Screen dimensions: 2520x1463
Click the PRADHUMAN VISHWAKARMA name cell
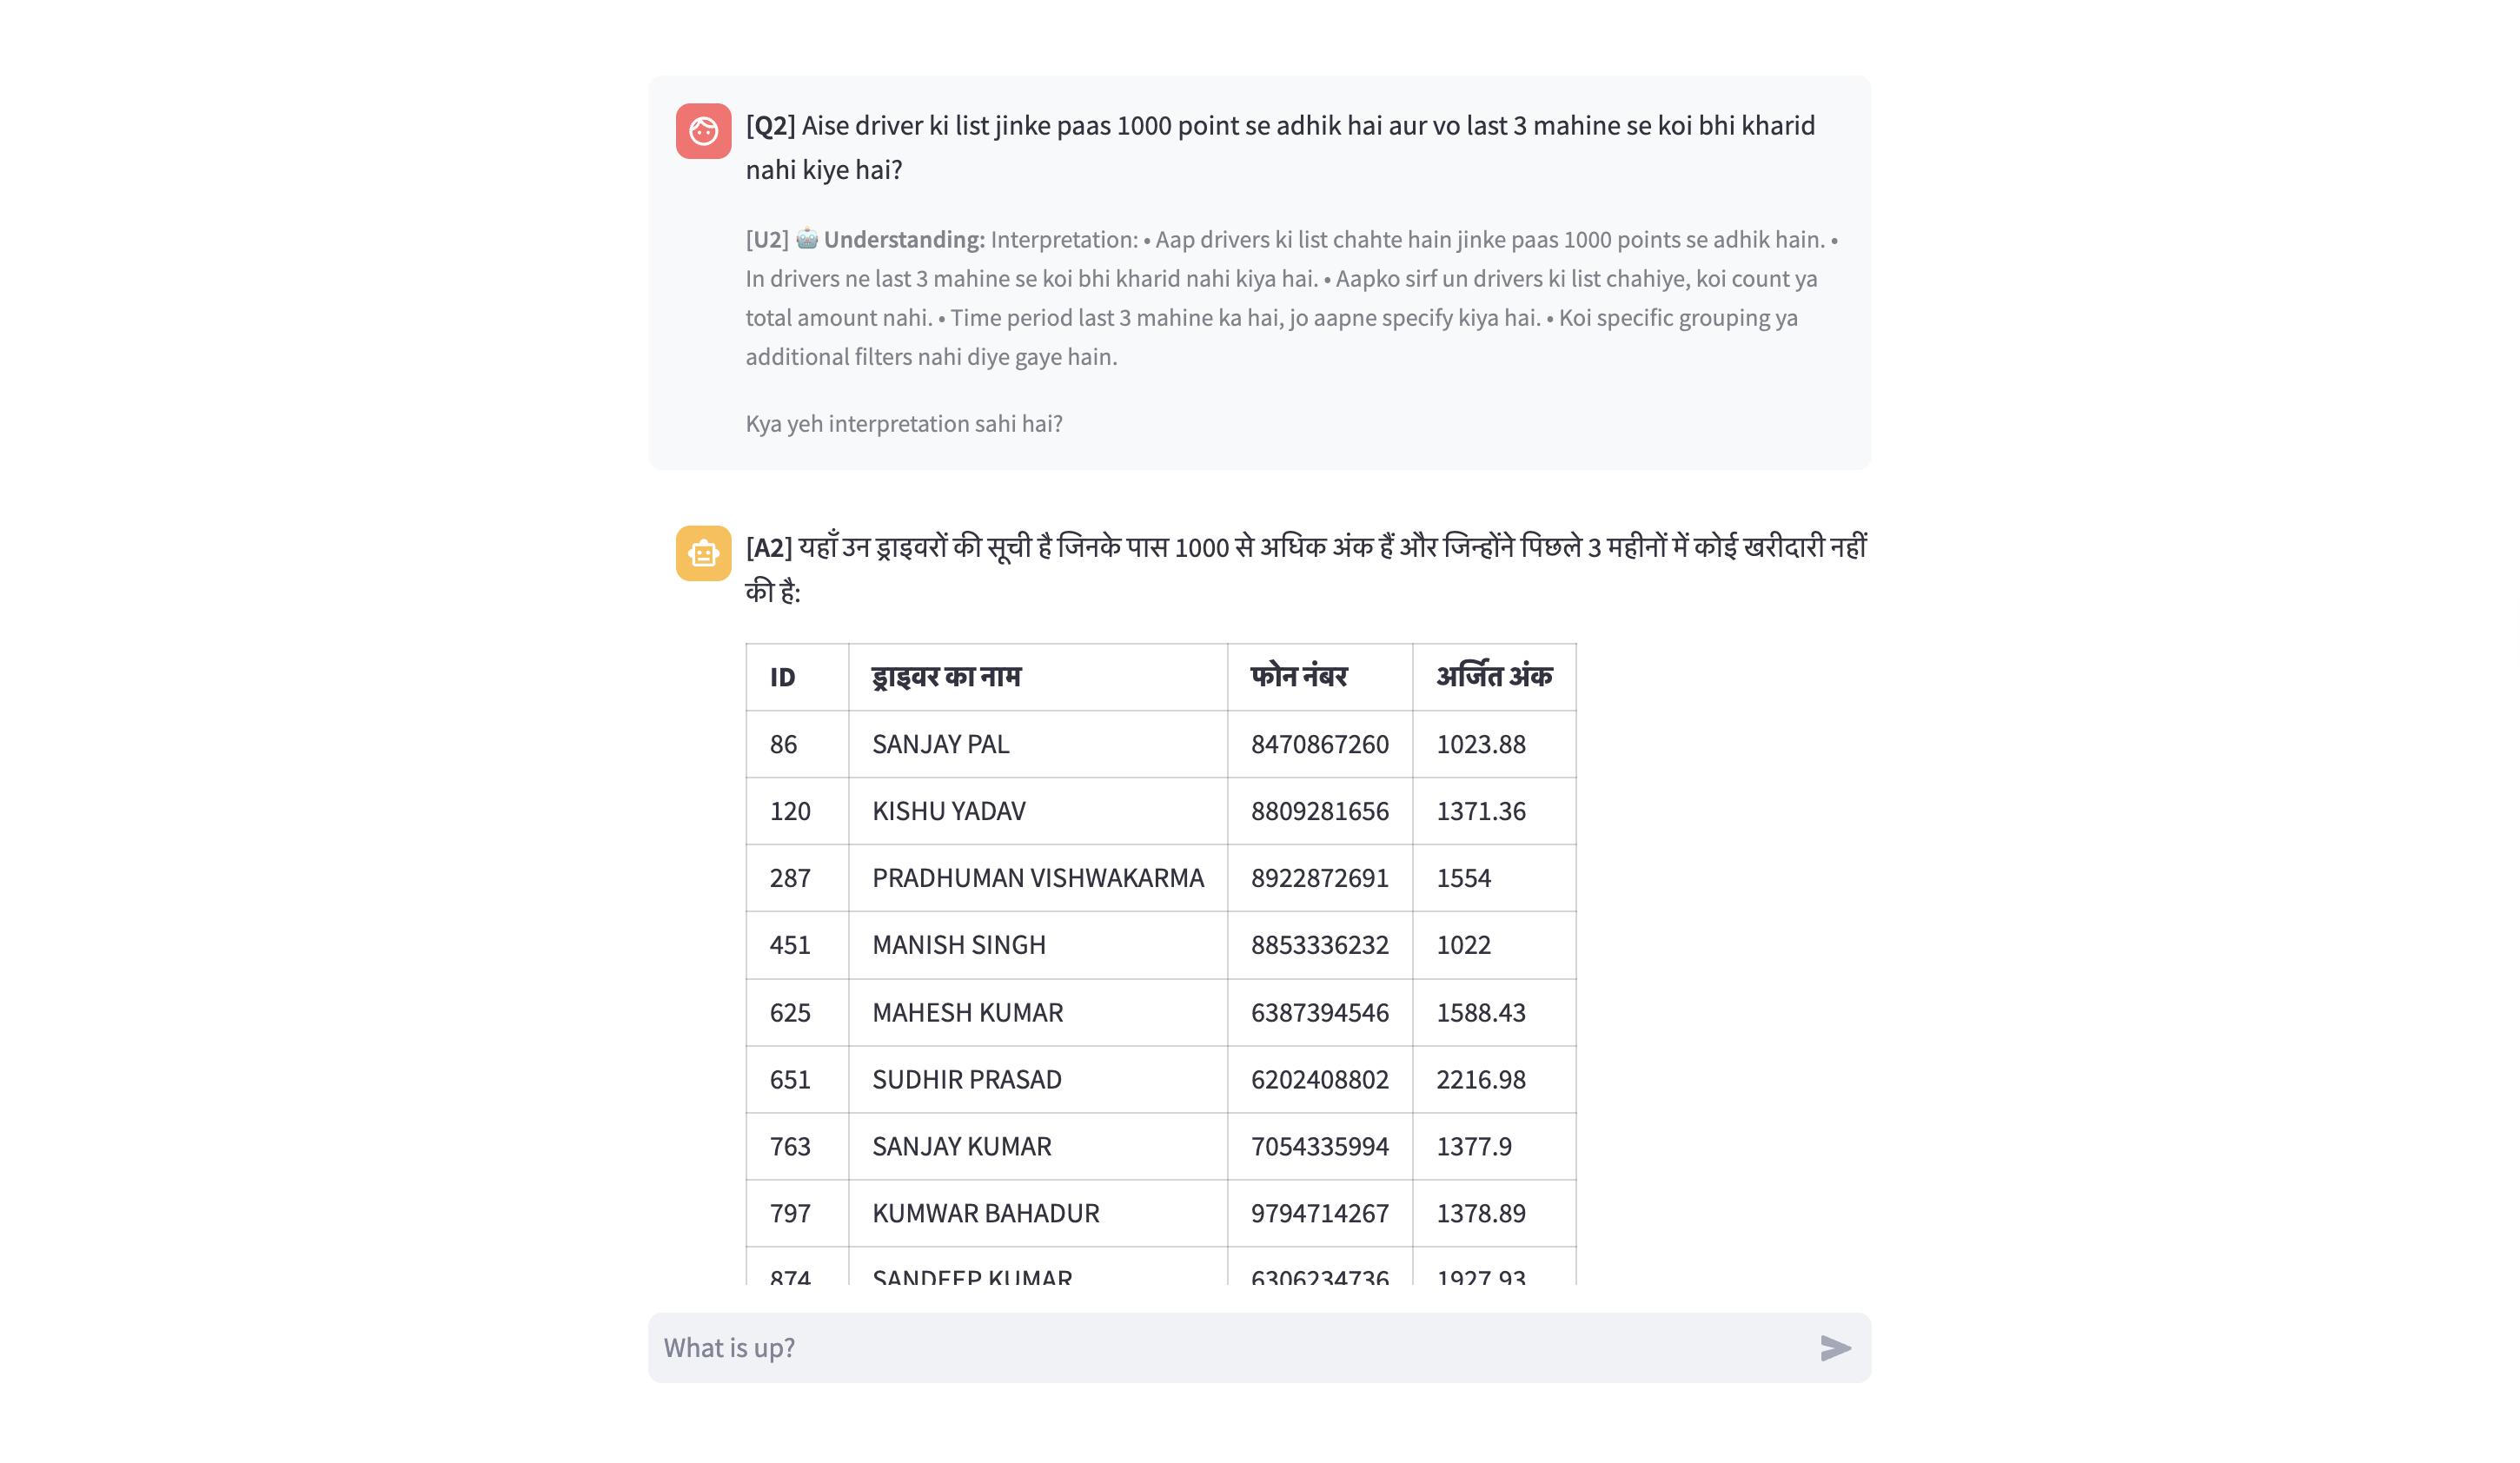tap(1037, 877)
